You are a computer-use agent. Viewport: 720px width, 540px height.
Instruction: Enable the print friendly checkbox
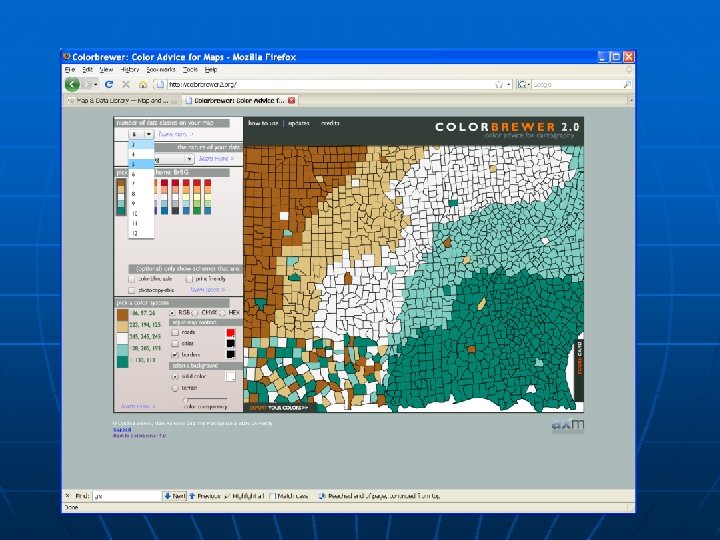click(189, 279)
